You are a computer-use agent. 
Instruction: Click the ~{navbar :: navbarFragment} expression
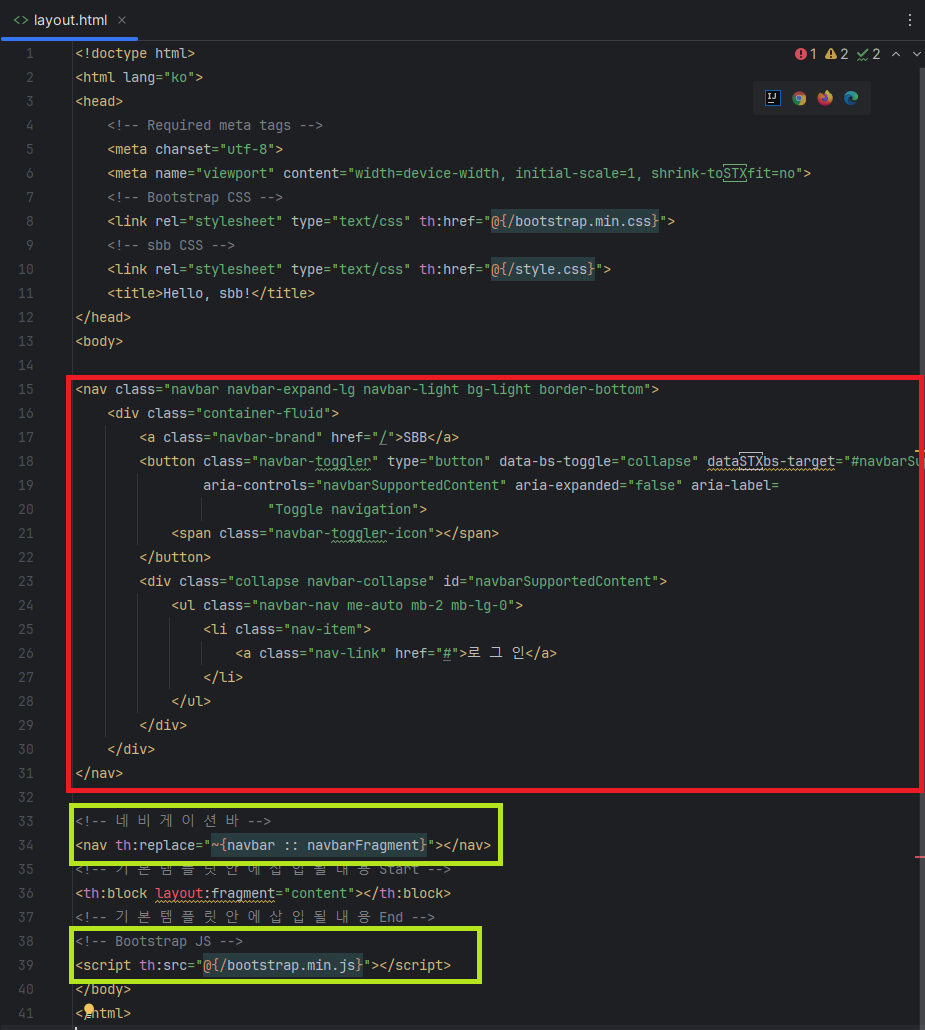point(319,845)
